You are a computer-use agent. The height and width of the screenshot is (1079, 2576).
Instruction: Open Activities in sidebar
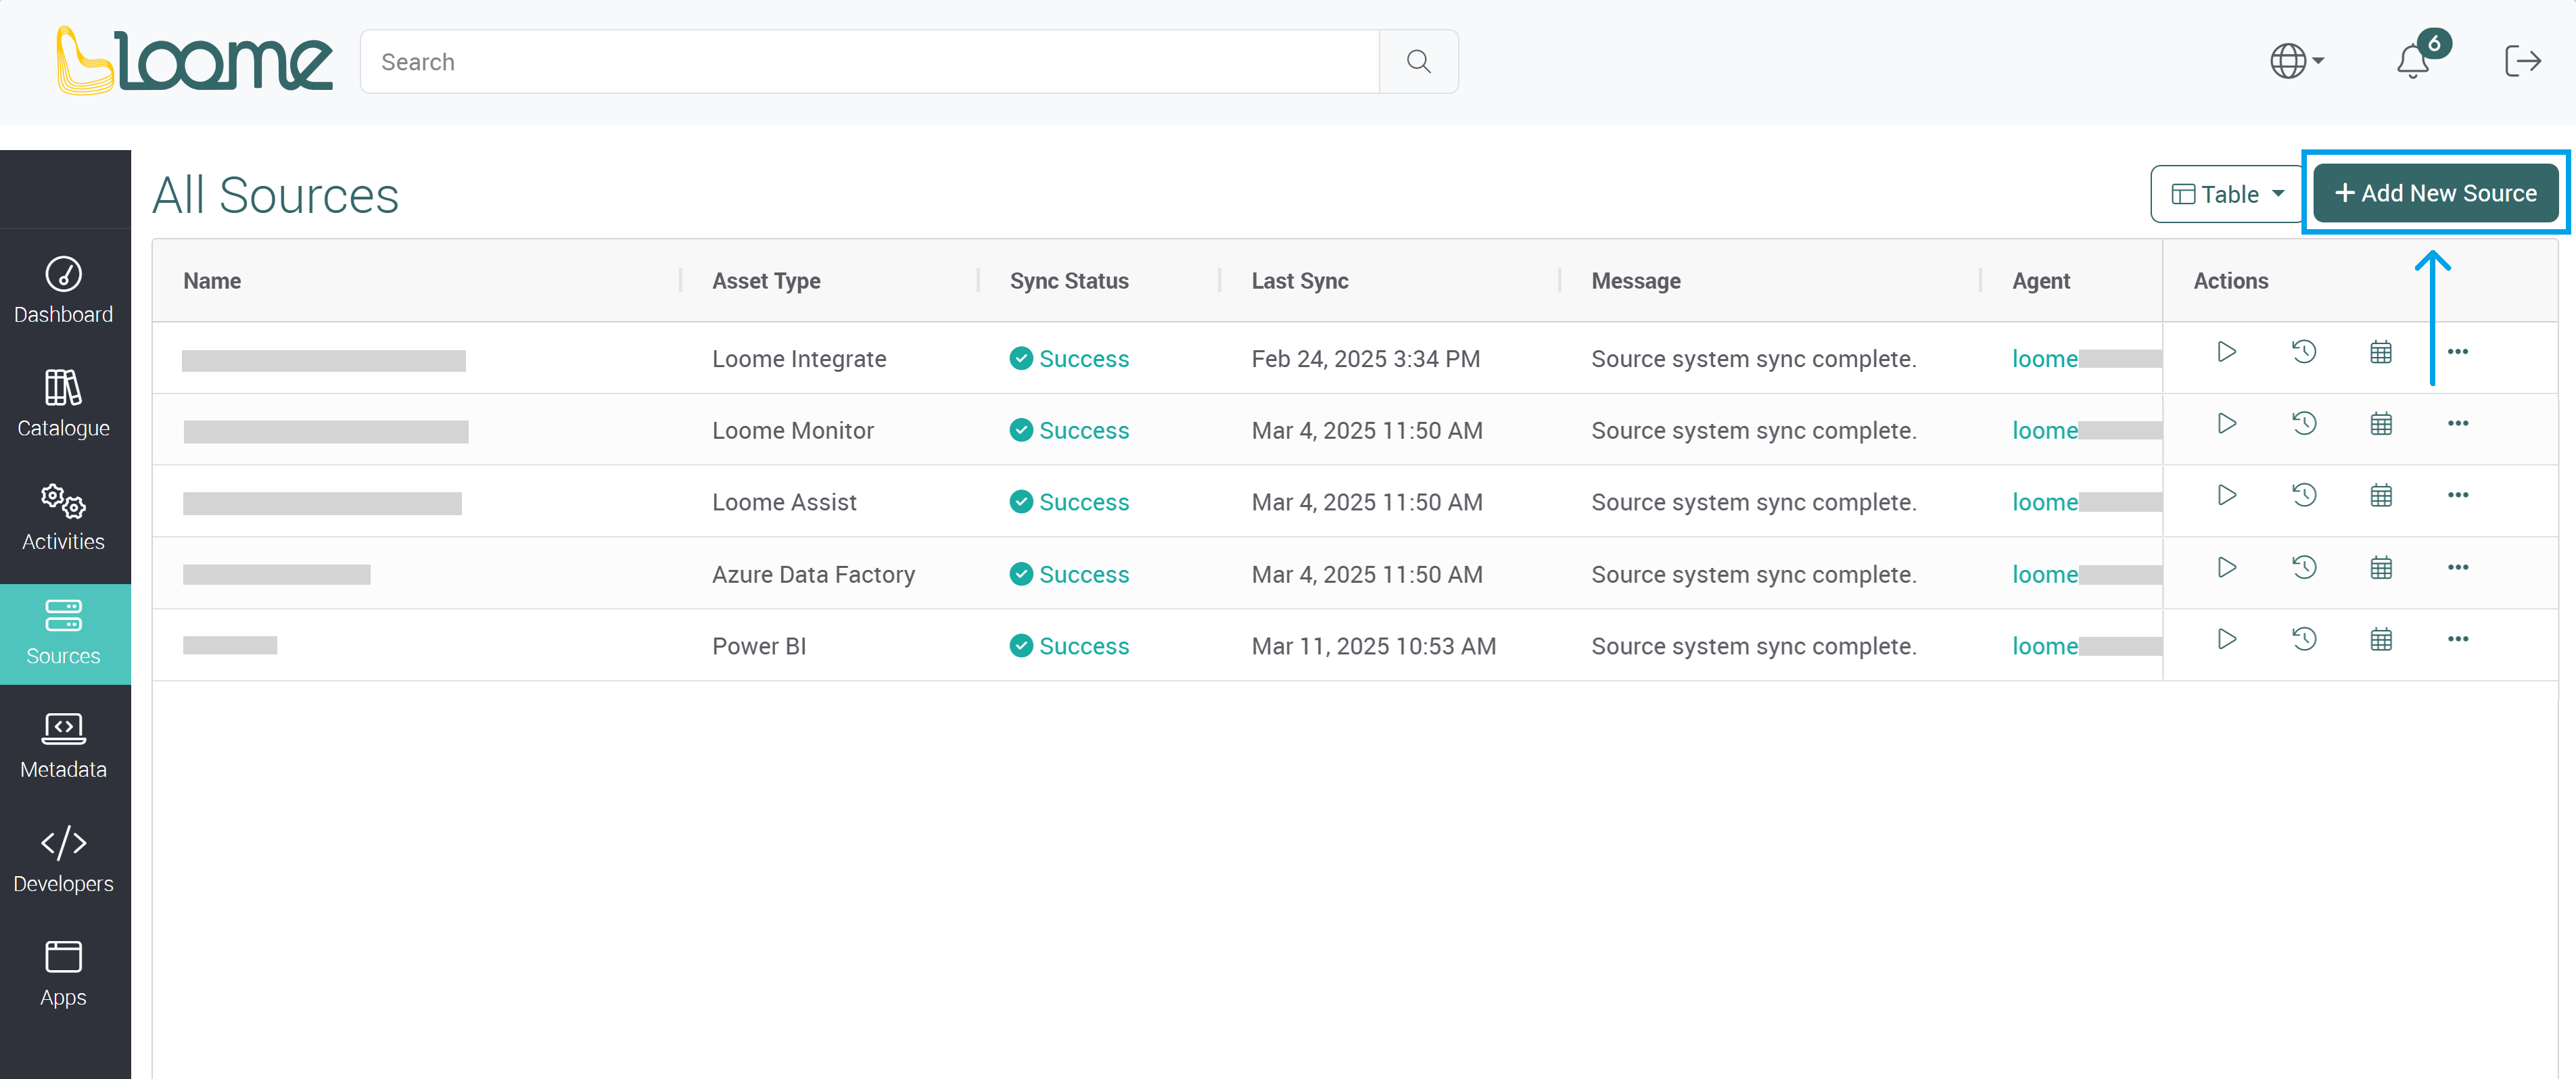pos(64,518)
